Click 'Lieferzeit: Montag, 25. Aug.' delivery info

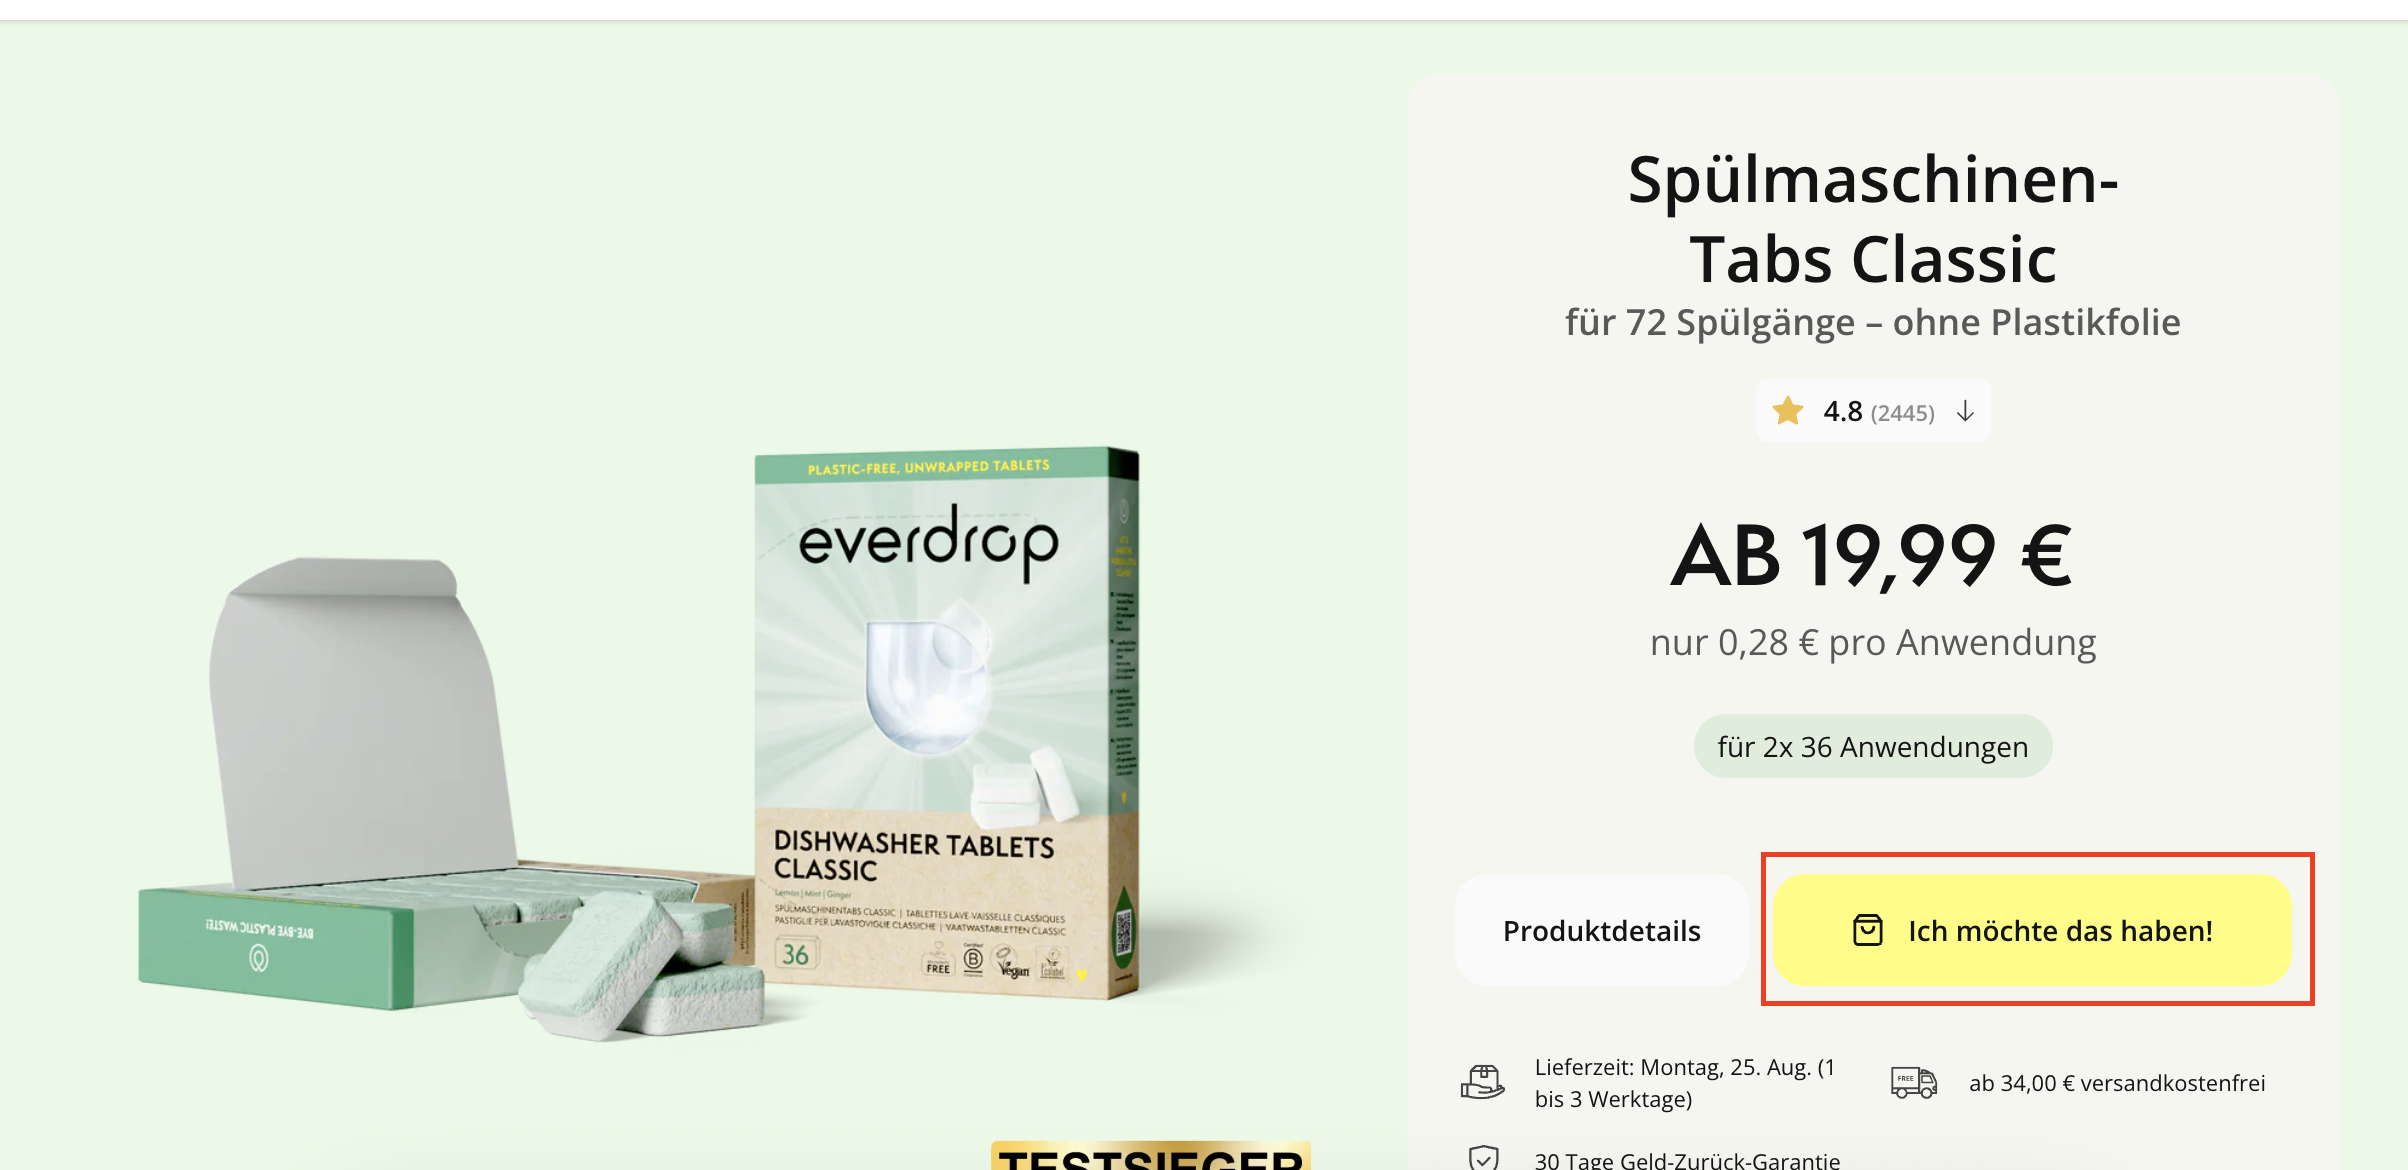[1686, 1083]
